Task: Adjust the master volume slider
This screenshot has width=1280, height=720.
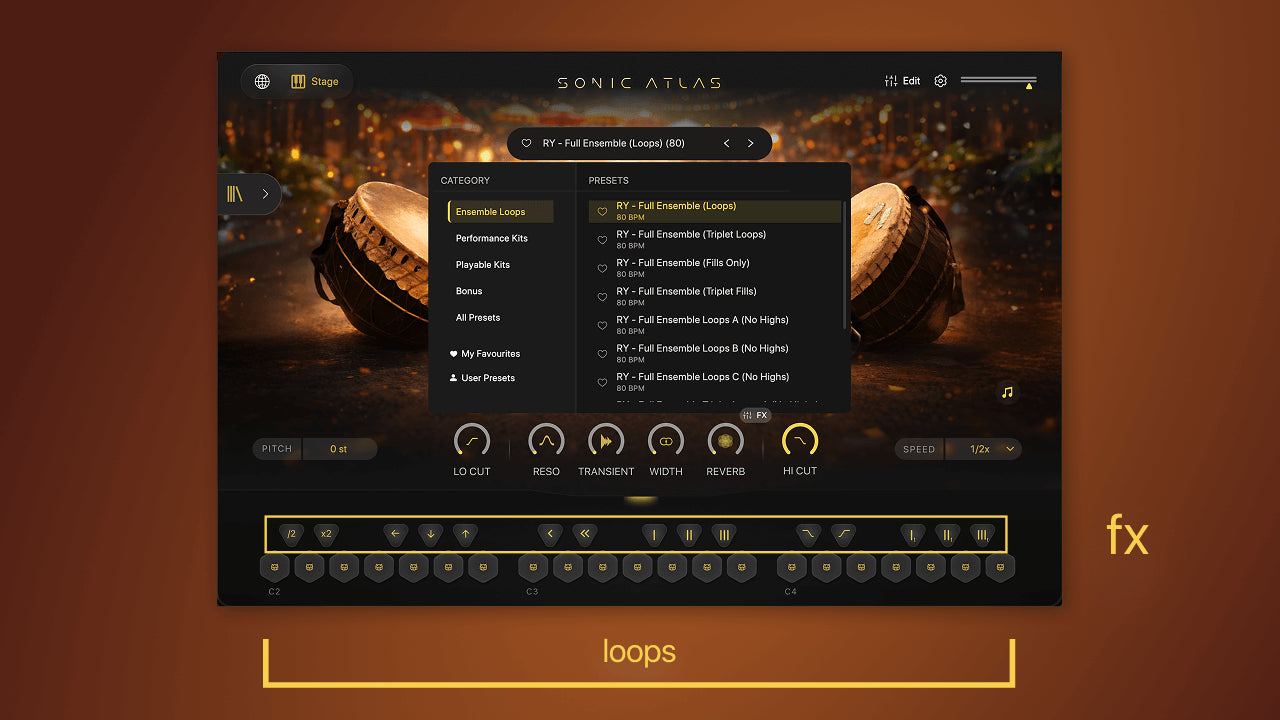Action: coord(998,80)
